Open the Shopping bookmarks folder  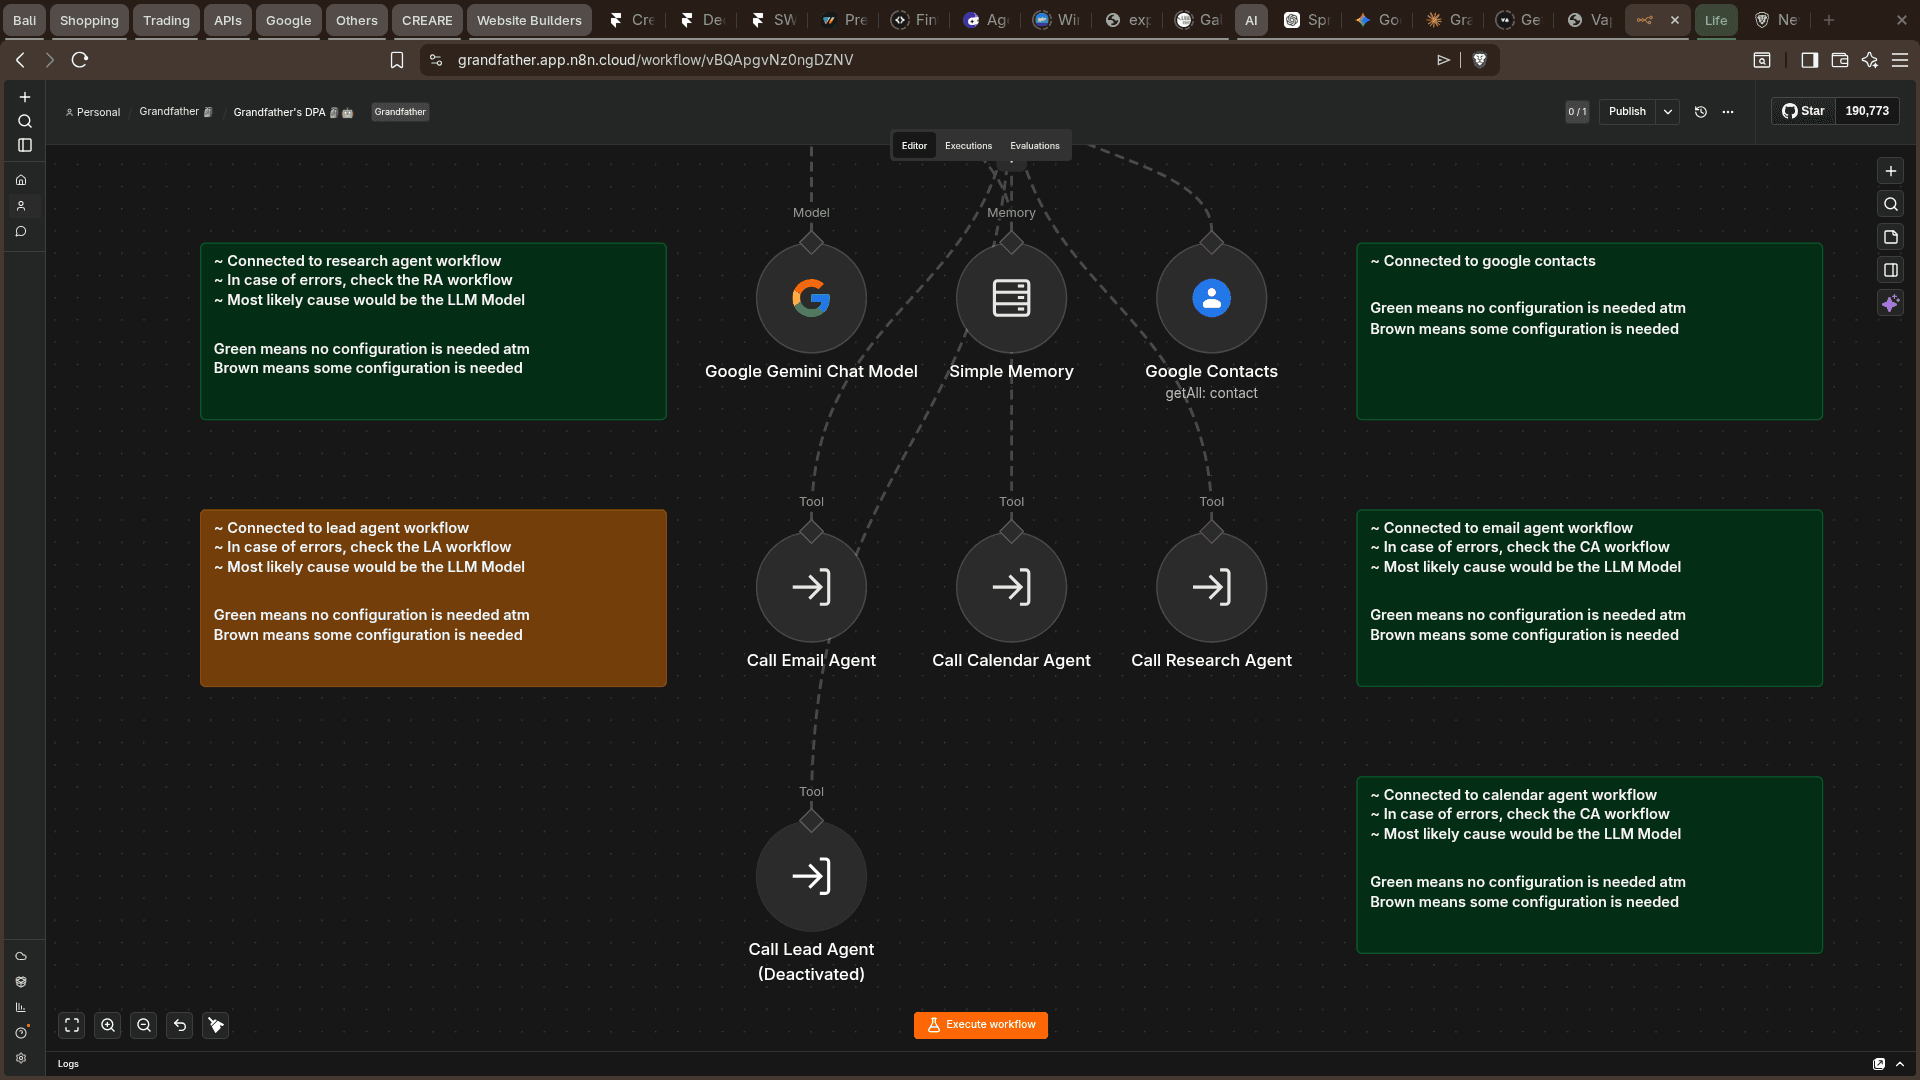click(89, 20)
